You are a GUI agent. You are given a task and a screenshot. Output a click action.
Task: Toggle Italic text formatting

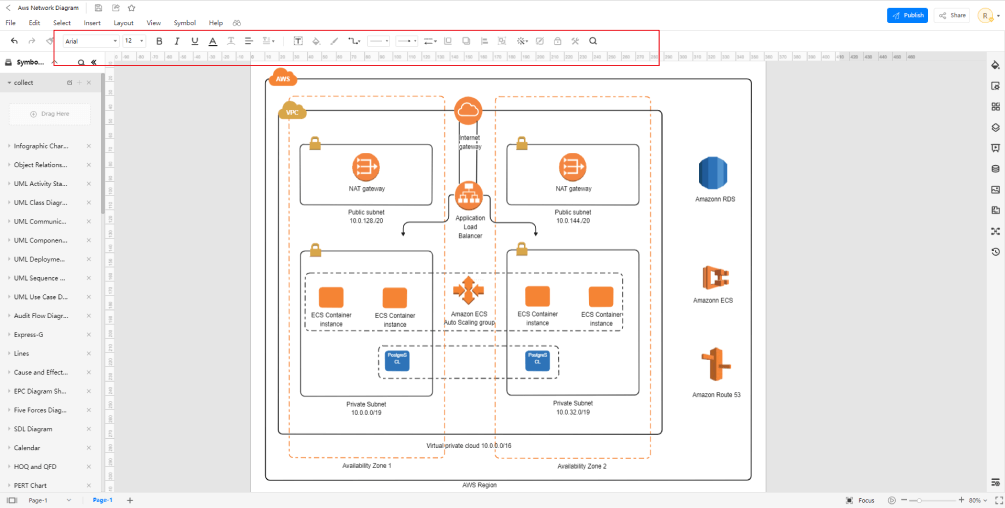click(x=177, y=41)
